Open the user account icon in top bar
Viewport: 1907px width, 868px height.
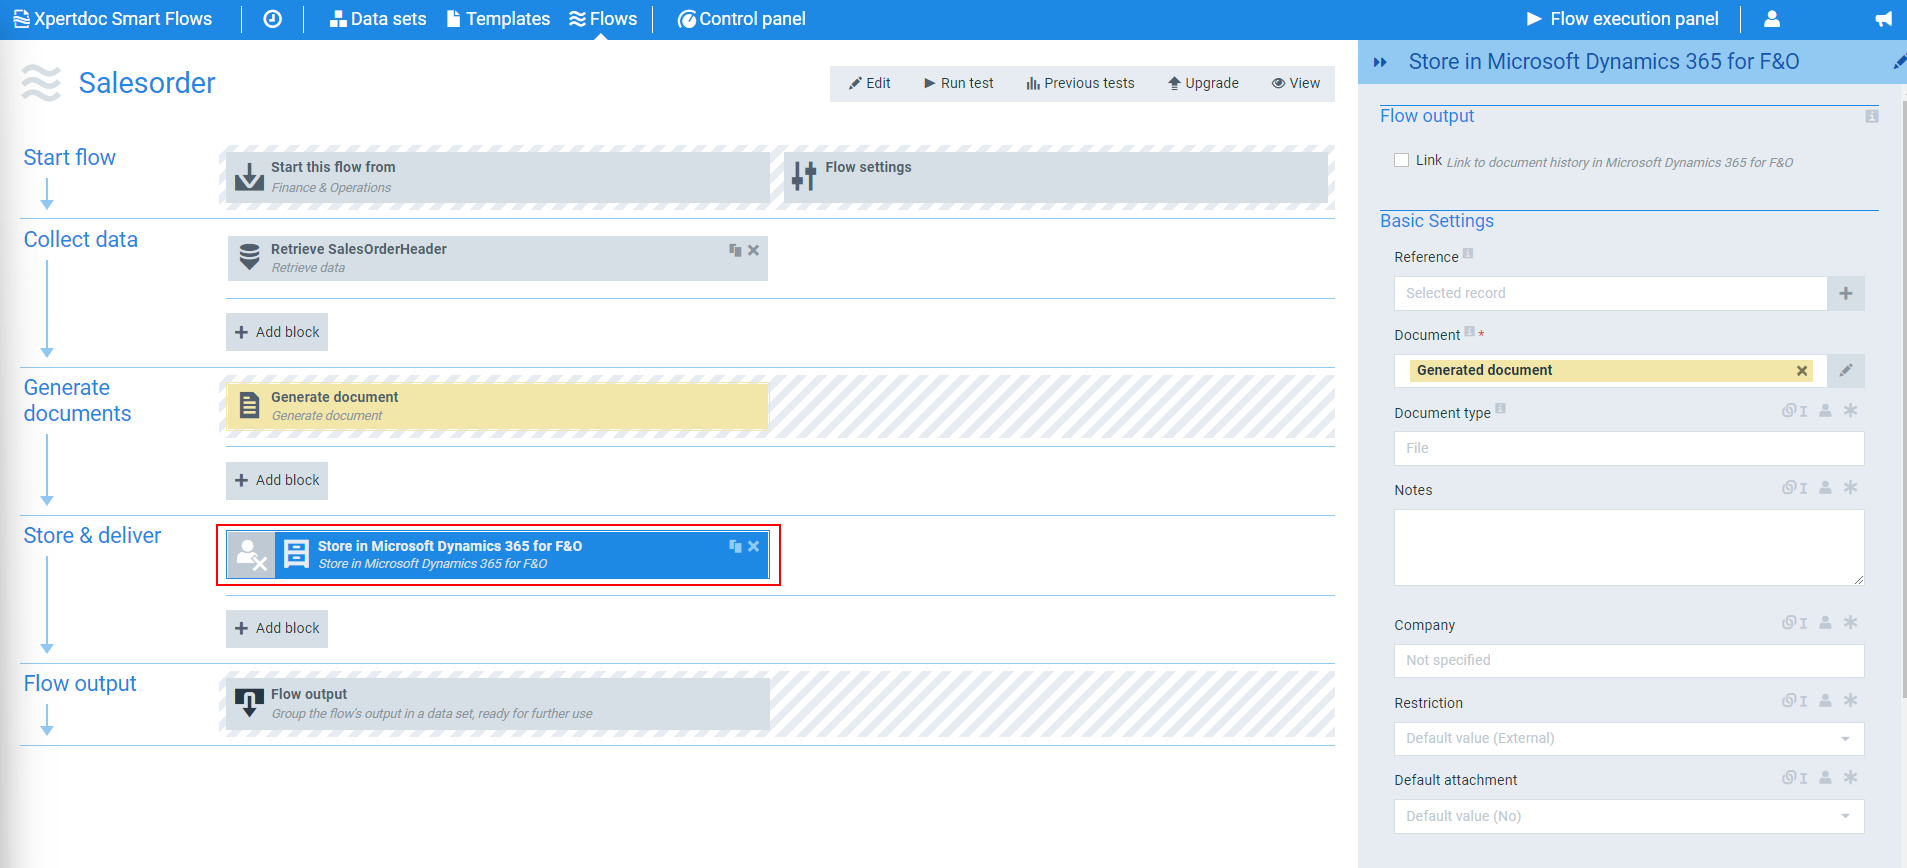(1772, 19)
